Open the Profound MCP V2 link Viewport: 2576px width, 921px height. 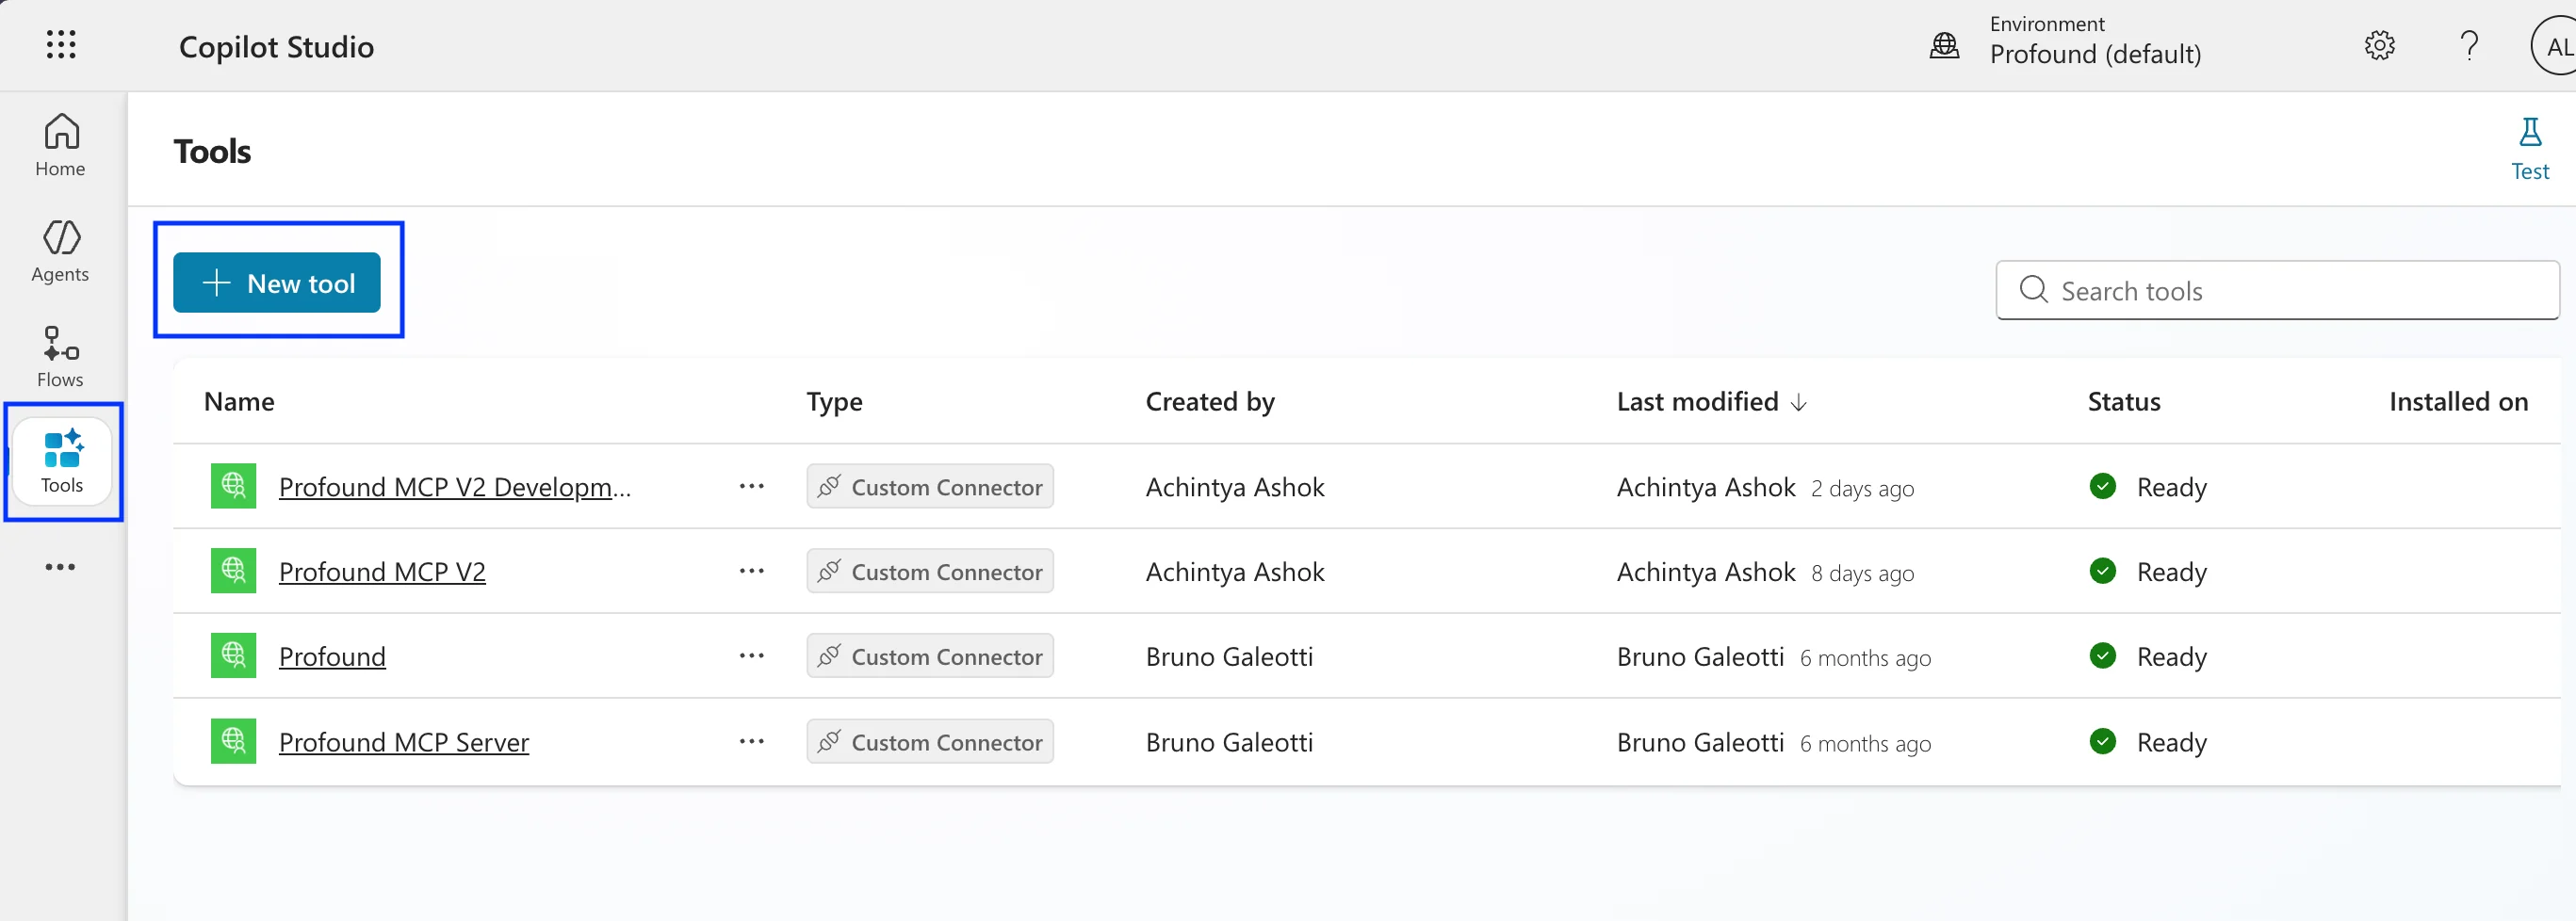click(x=382, y=572)
